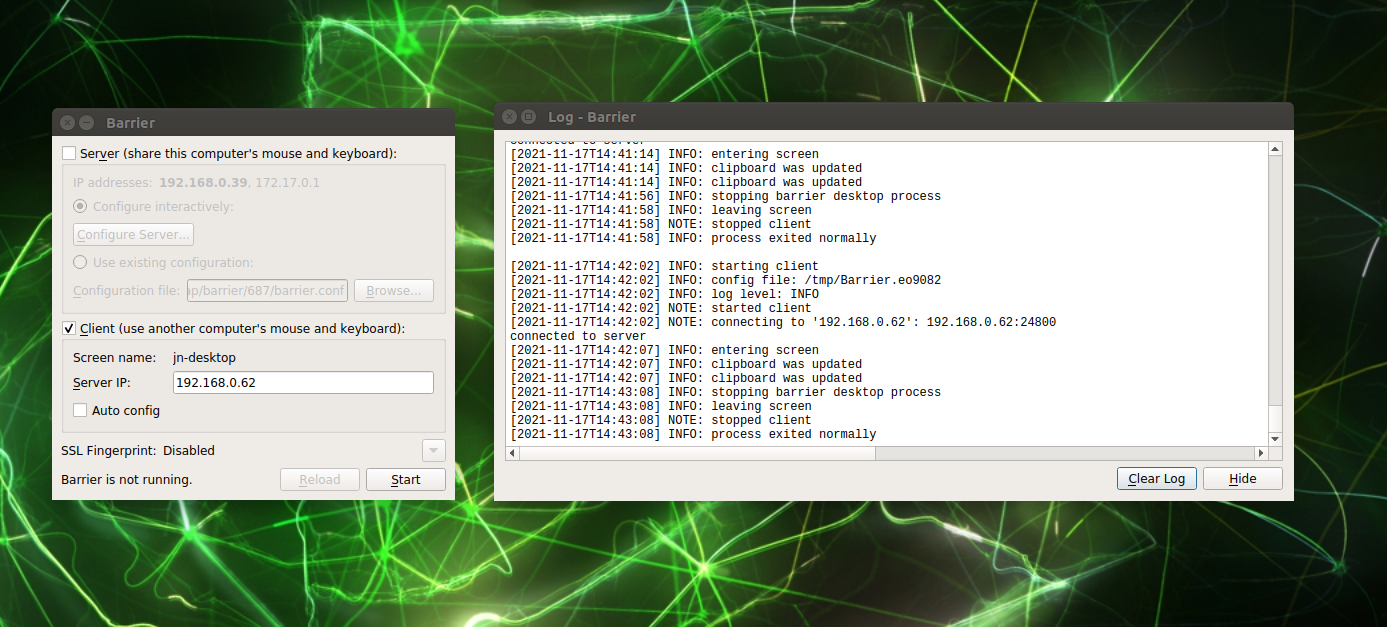Click the 14:42:02 "starting client" log line
This screenshot has height=627, width=1387.
pos(664,266)
